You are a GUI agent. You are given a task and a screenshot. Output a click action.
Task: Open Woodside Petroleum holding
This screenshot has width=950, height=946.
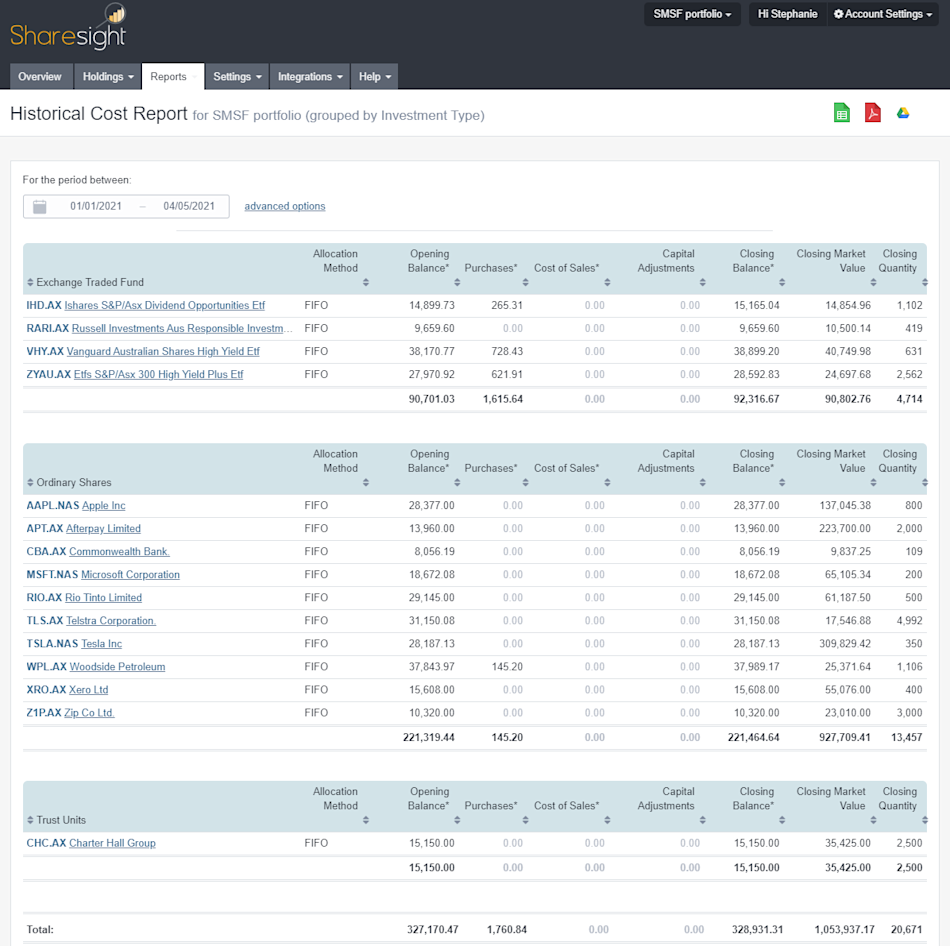pyautogui.click(x=117, y=667)
